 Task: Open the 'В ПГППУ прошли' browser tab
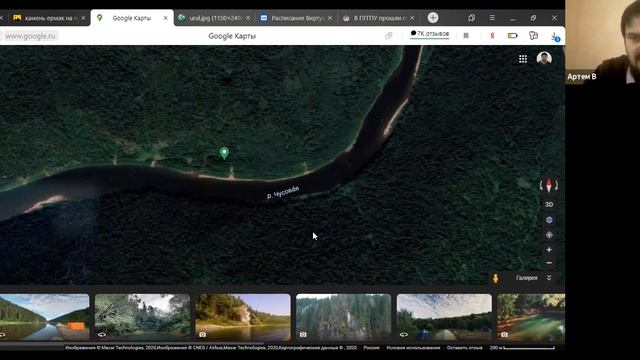click(379, 18)
